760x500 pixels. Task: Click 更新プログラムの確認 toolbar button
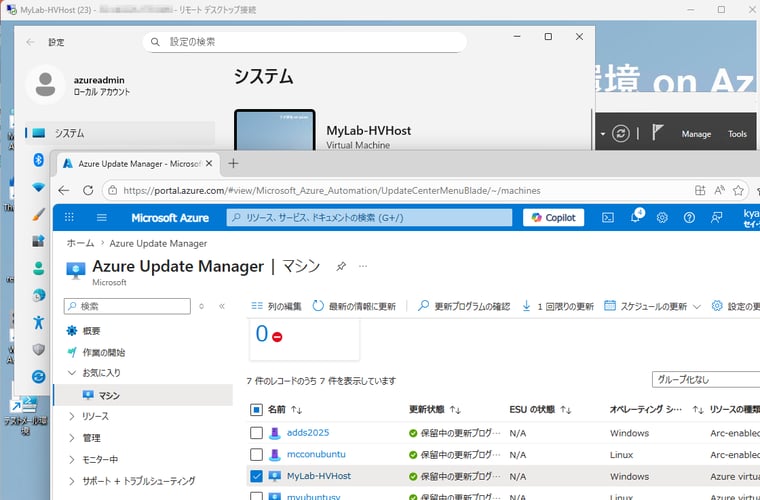pyautogui.click(x=464, y=306)
